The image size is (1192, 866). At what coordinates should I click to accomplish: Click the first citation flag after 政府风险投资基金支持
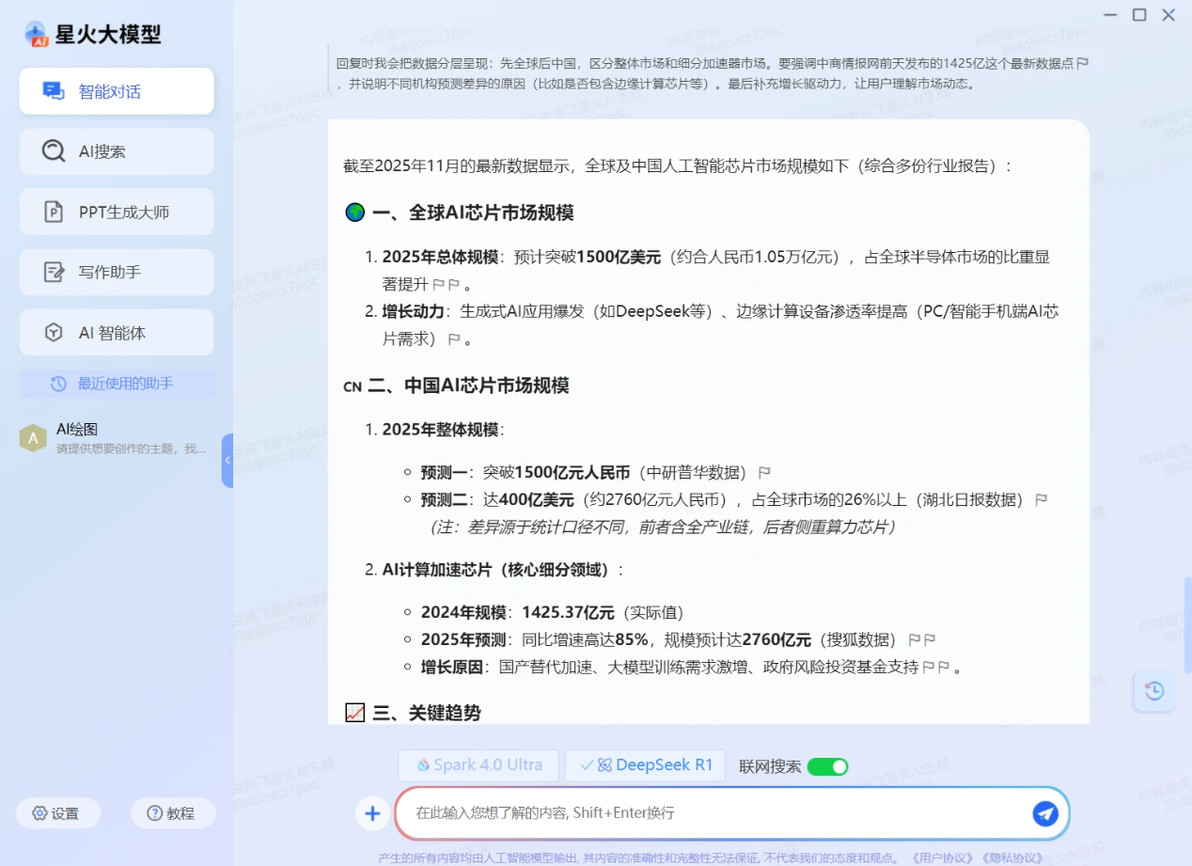pyautogui.click(x=928, y=668)
